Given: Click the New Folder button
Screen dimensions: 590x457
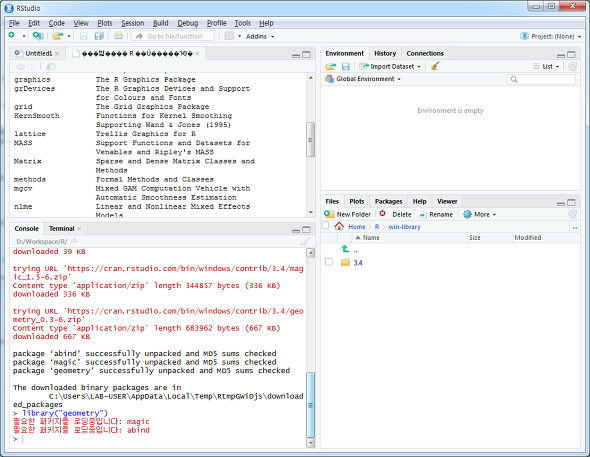Looking at the screenshot, I should [347, 214].
